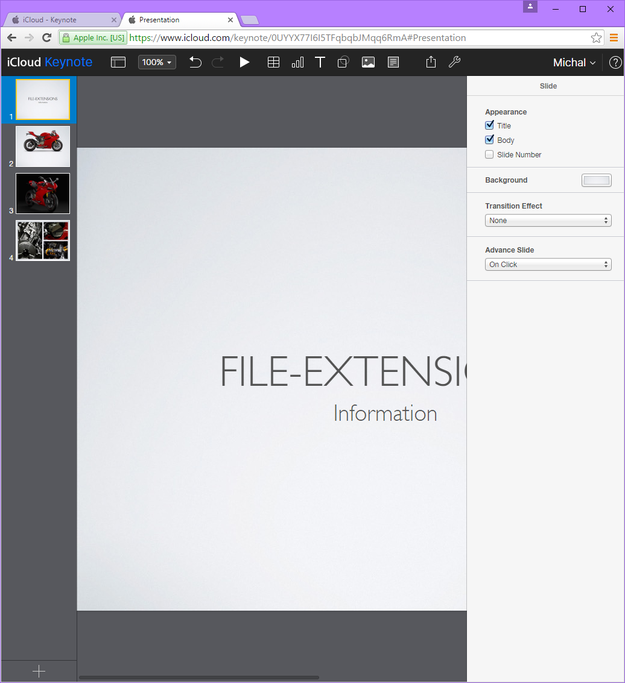
Task: Click the Apple Inc. security certificate badge
Action: pos(93,38)
